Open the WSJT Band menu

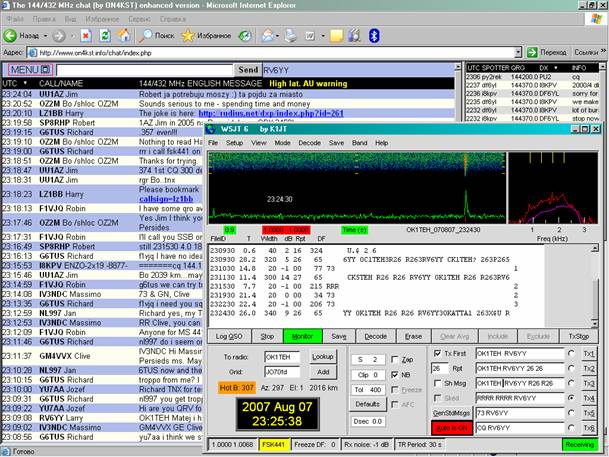(x=359, y=143)
